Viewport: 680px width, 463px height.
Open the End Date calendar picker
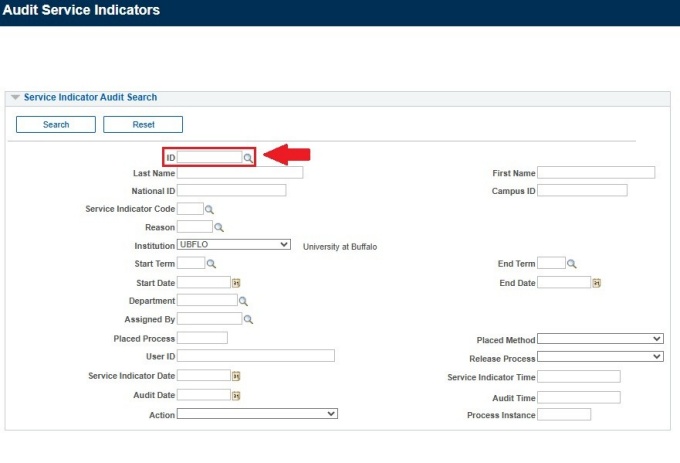click(x=597, y=283)
